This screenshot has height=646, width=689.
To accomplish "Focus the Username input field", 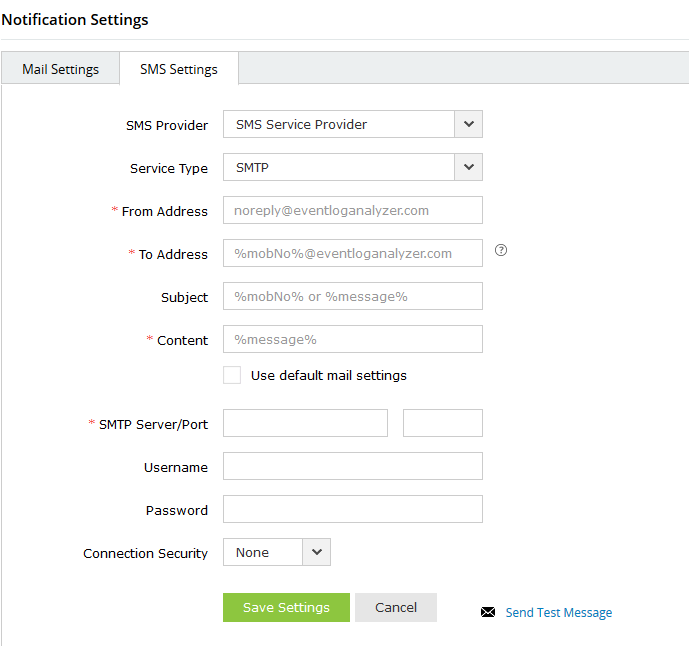I will [x=352, y=466].
